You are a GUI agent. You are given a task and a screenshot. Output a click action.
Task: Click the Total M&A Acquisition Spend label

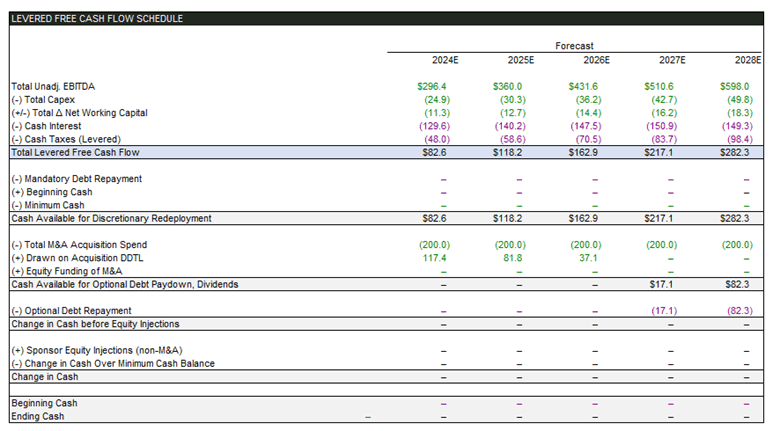pyautogui.click(x=78, y=245)
